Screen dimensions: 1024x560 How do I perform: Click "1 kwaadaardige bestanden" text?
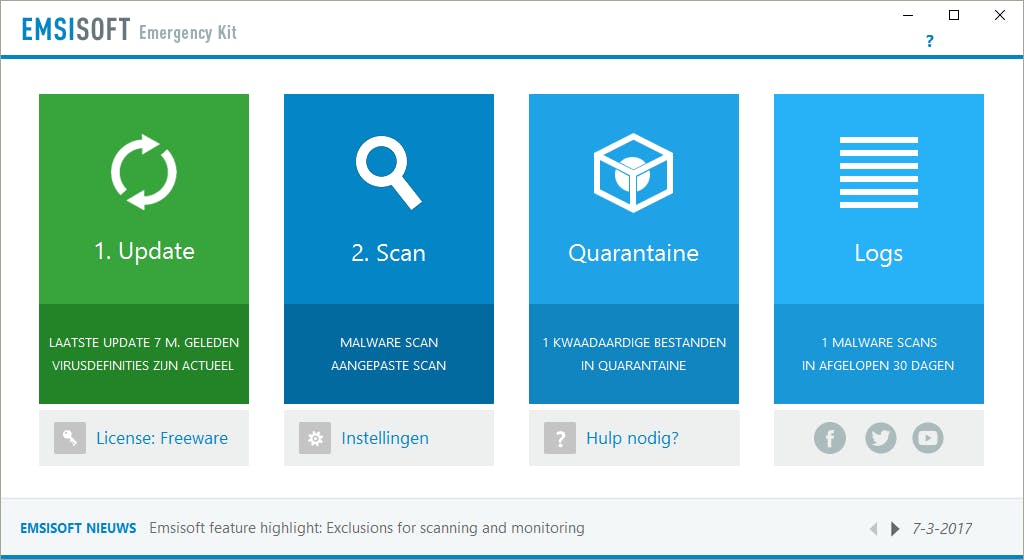point(634,343)
